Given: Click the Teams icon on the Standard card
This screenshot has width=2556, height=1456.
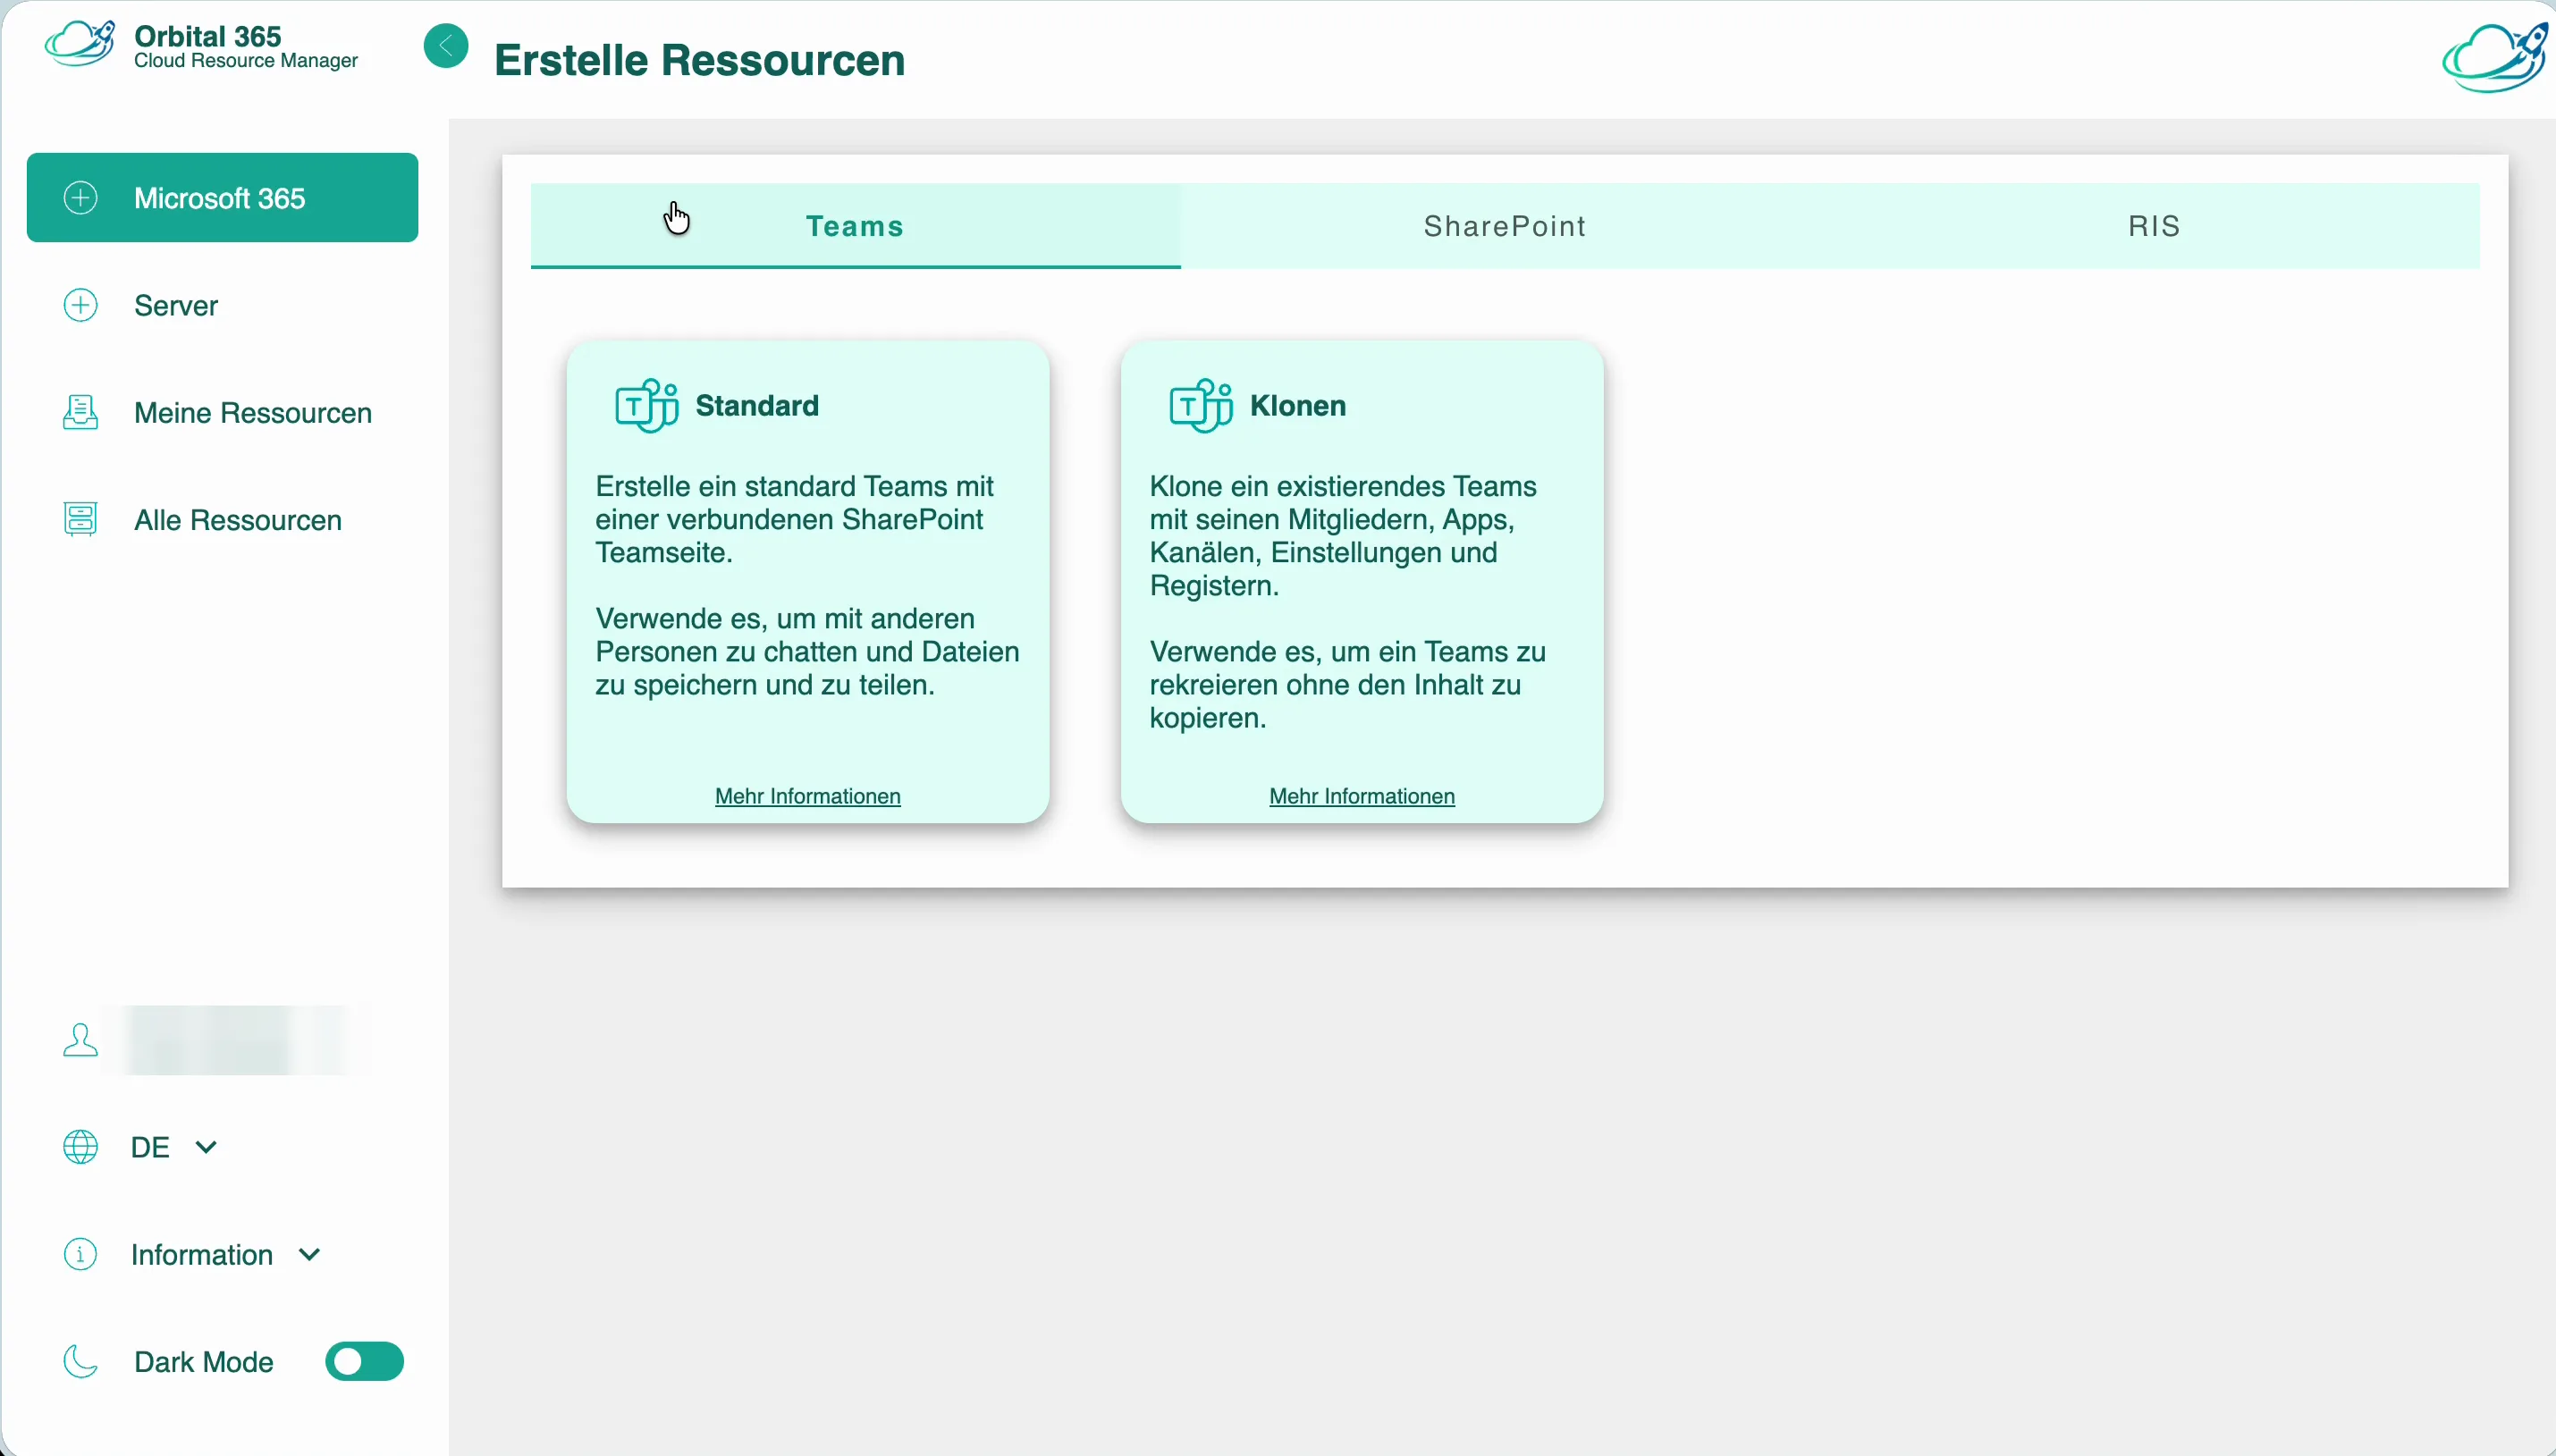Looking at the screenshot, I should point(646,406).
